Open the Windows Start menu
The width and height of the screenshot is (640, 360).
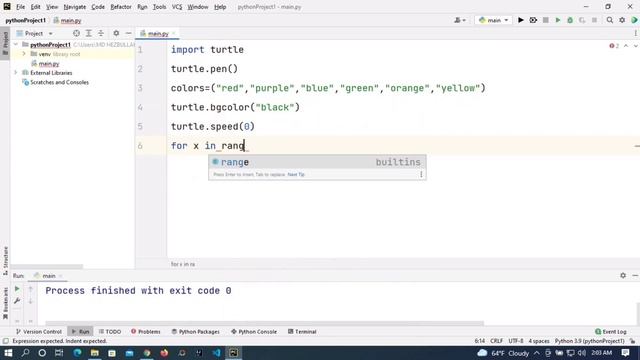8,353
